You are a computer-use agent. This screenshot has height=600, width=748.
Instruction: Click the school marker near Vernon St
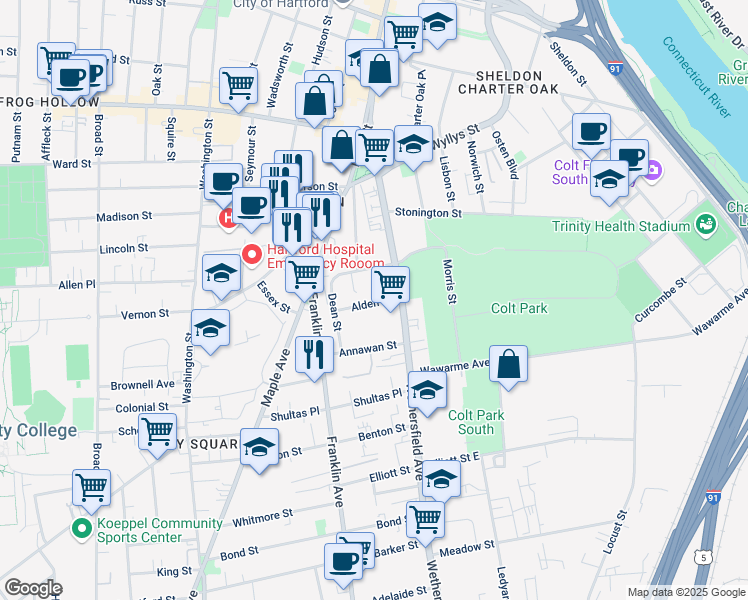210,331
